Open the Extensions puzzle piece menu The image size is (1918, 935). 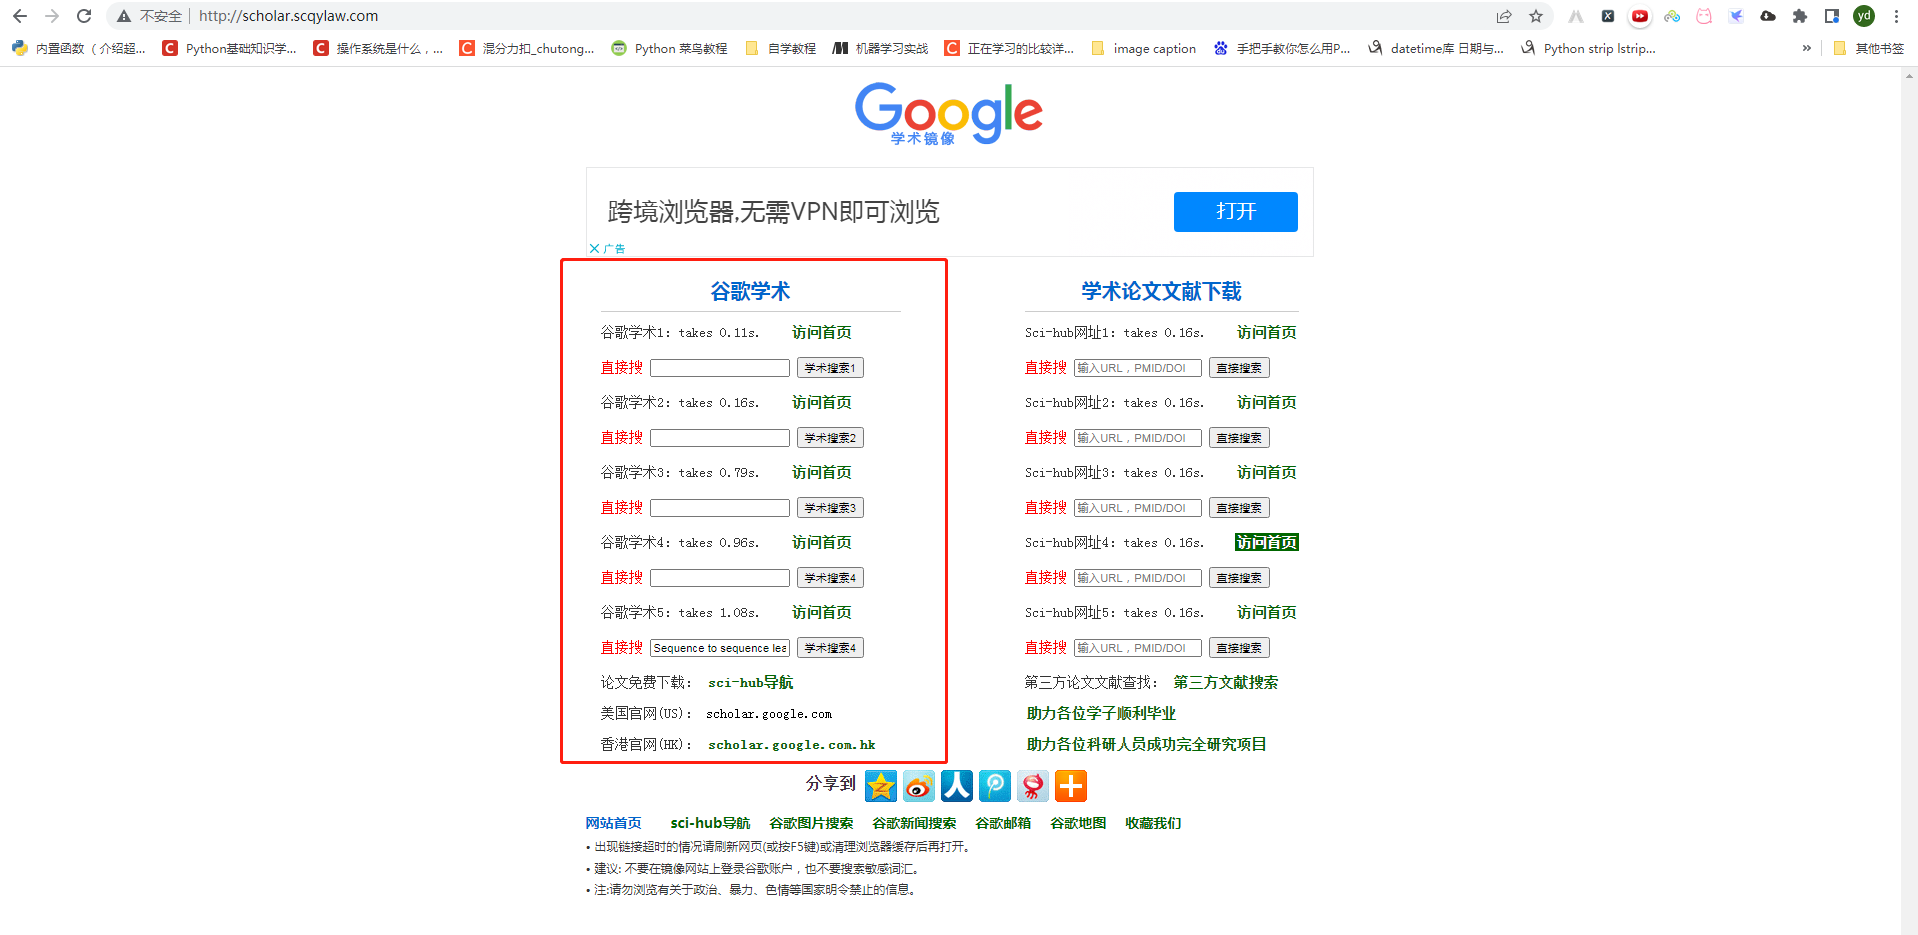(1800, 16)
